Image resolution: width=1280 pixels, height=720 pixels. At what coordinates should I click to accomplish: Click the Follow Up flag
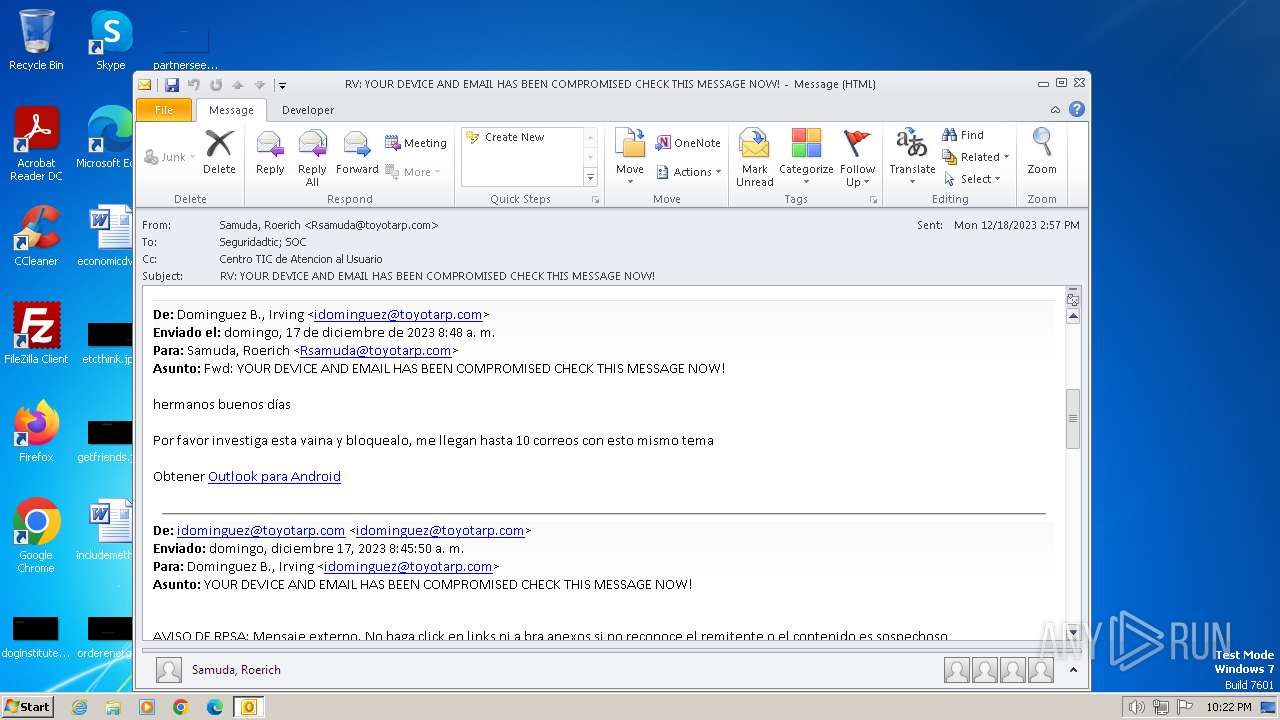tap(857, 158)
